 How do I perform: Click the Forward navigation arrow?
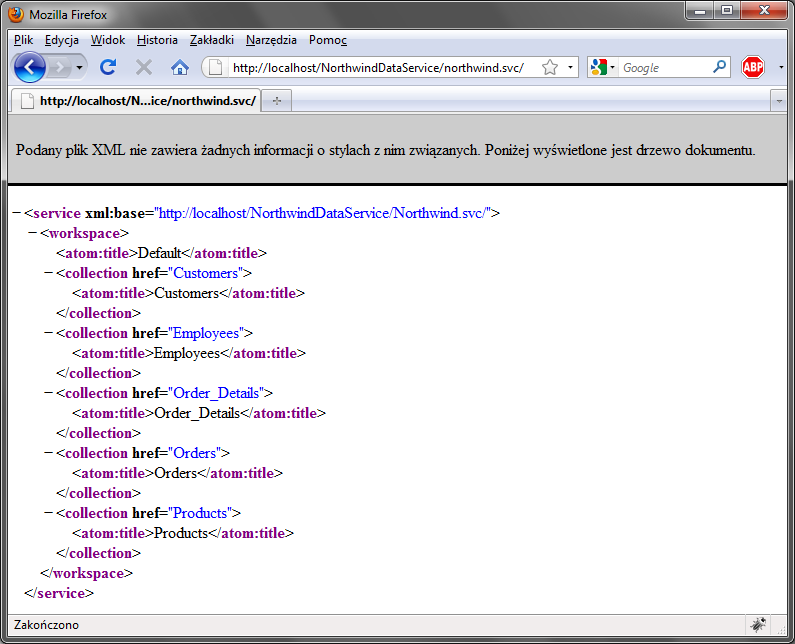pos(60,67)
